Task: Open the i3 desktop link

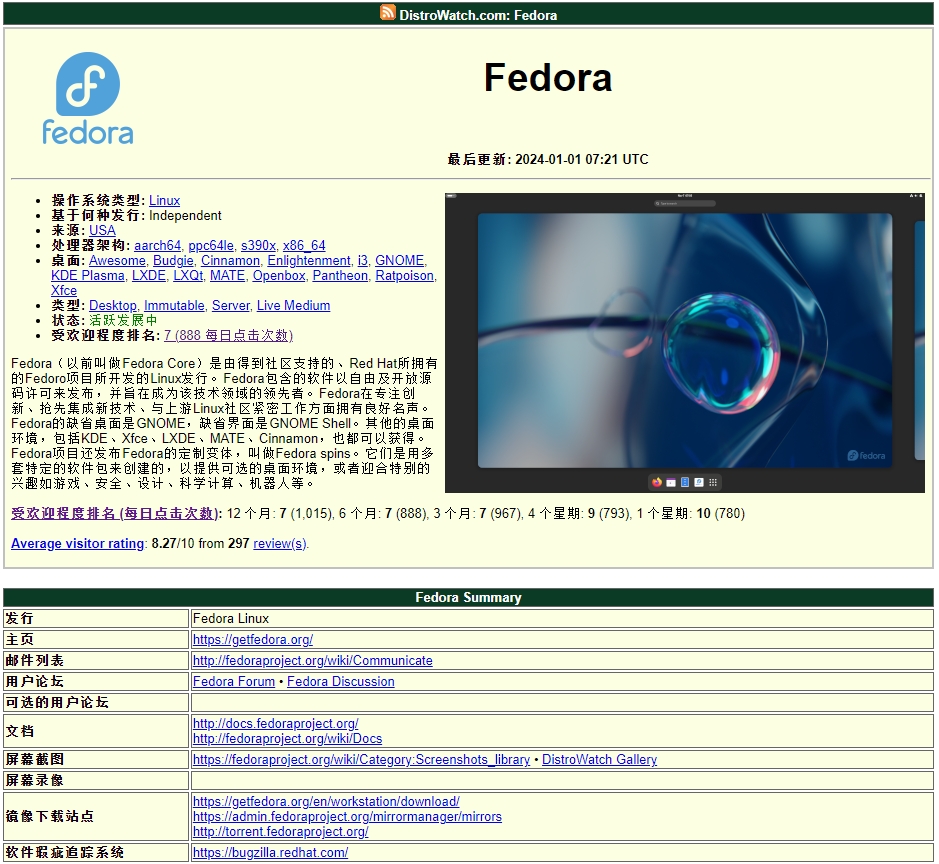Action: [x=363, y=260]
